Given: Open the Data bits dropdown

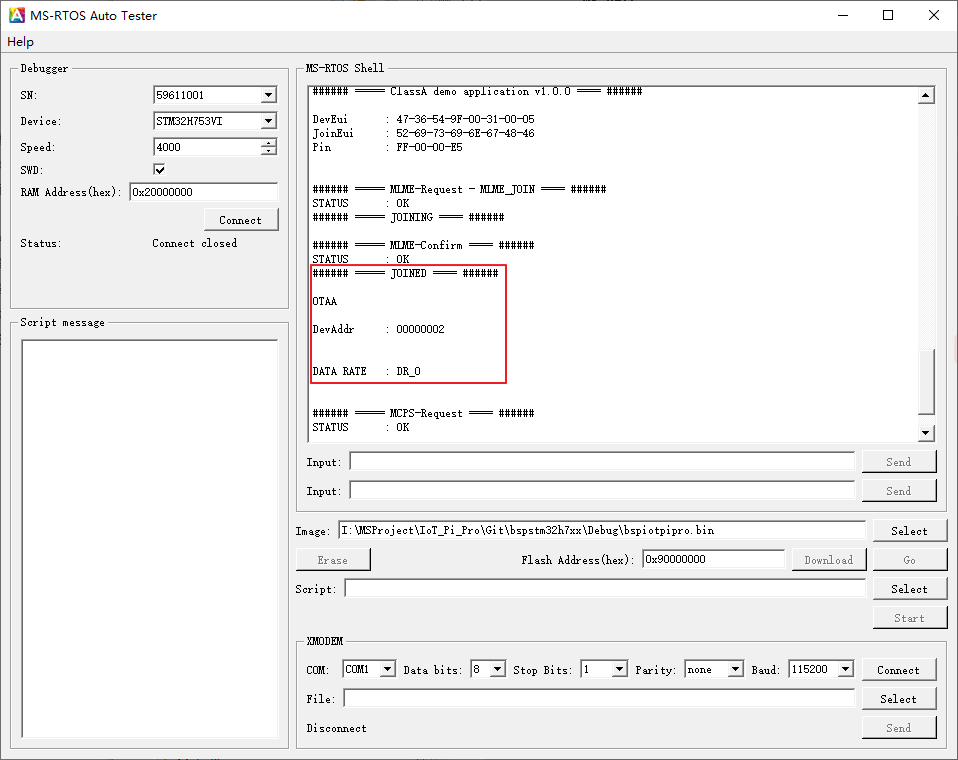Looking at the screenshot, I should pos(497,670).
